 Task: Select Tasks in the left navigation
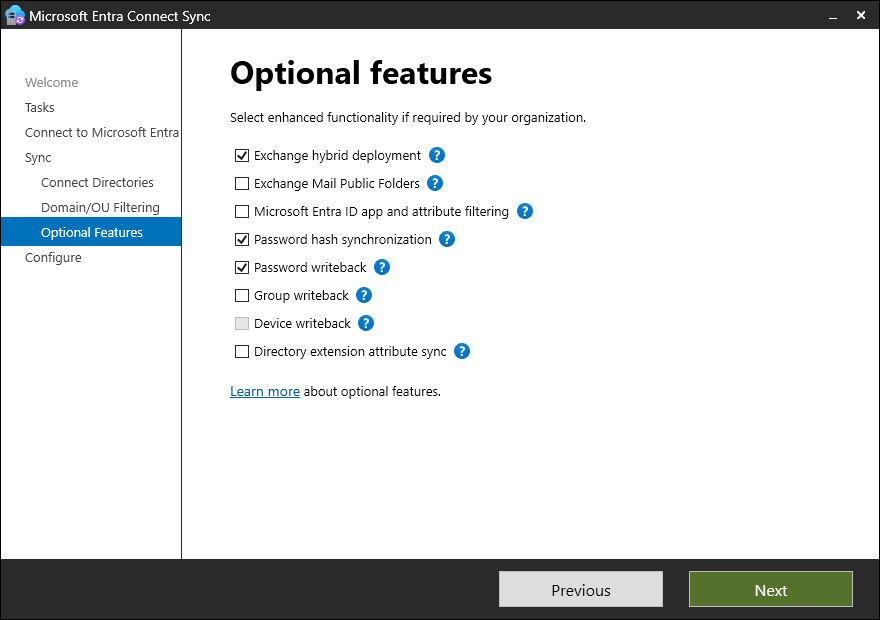(x=40, y=108)
